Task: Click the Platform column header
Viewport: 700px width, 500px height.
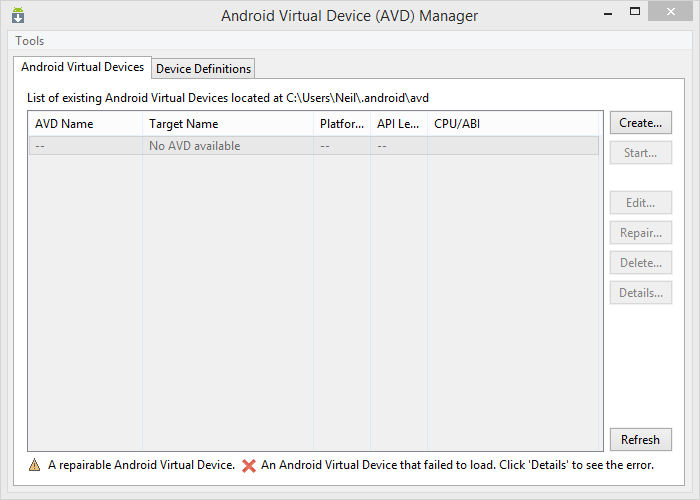Action: click(342, 124)
